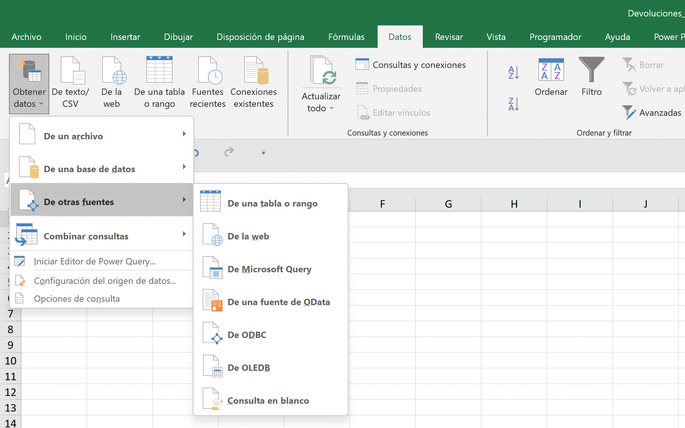Viewport: 685px width, 428px height.
Task: Choose De Microsoft Query in submenu
Action: [271, 269]
